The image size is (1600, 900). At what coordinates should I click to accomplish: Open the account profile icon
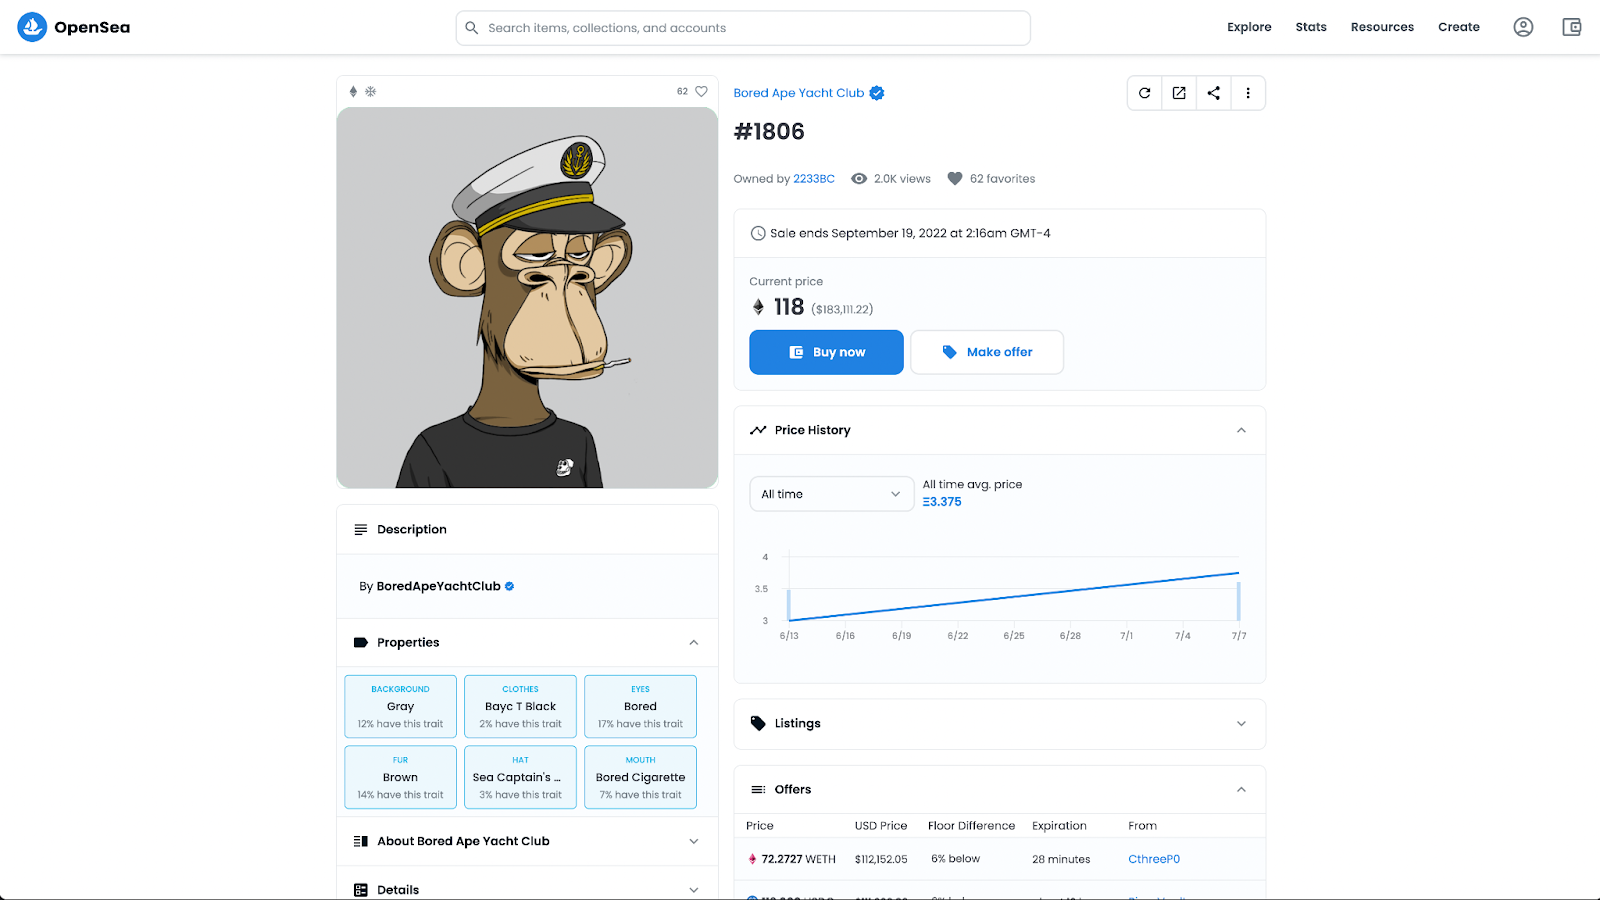[1523, 27]
